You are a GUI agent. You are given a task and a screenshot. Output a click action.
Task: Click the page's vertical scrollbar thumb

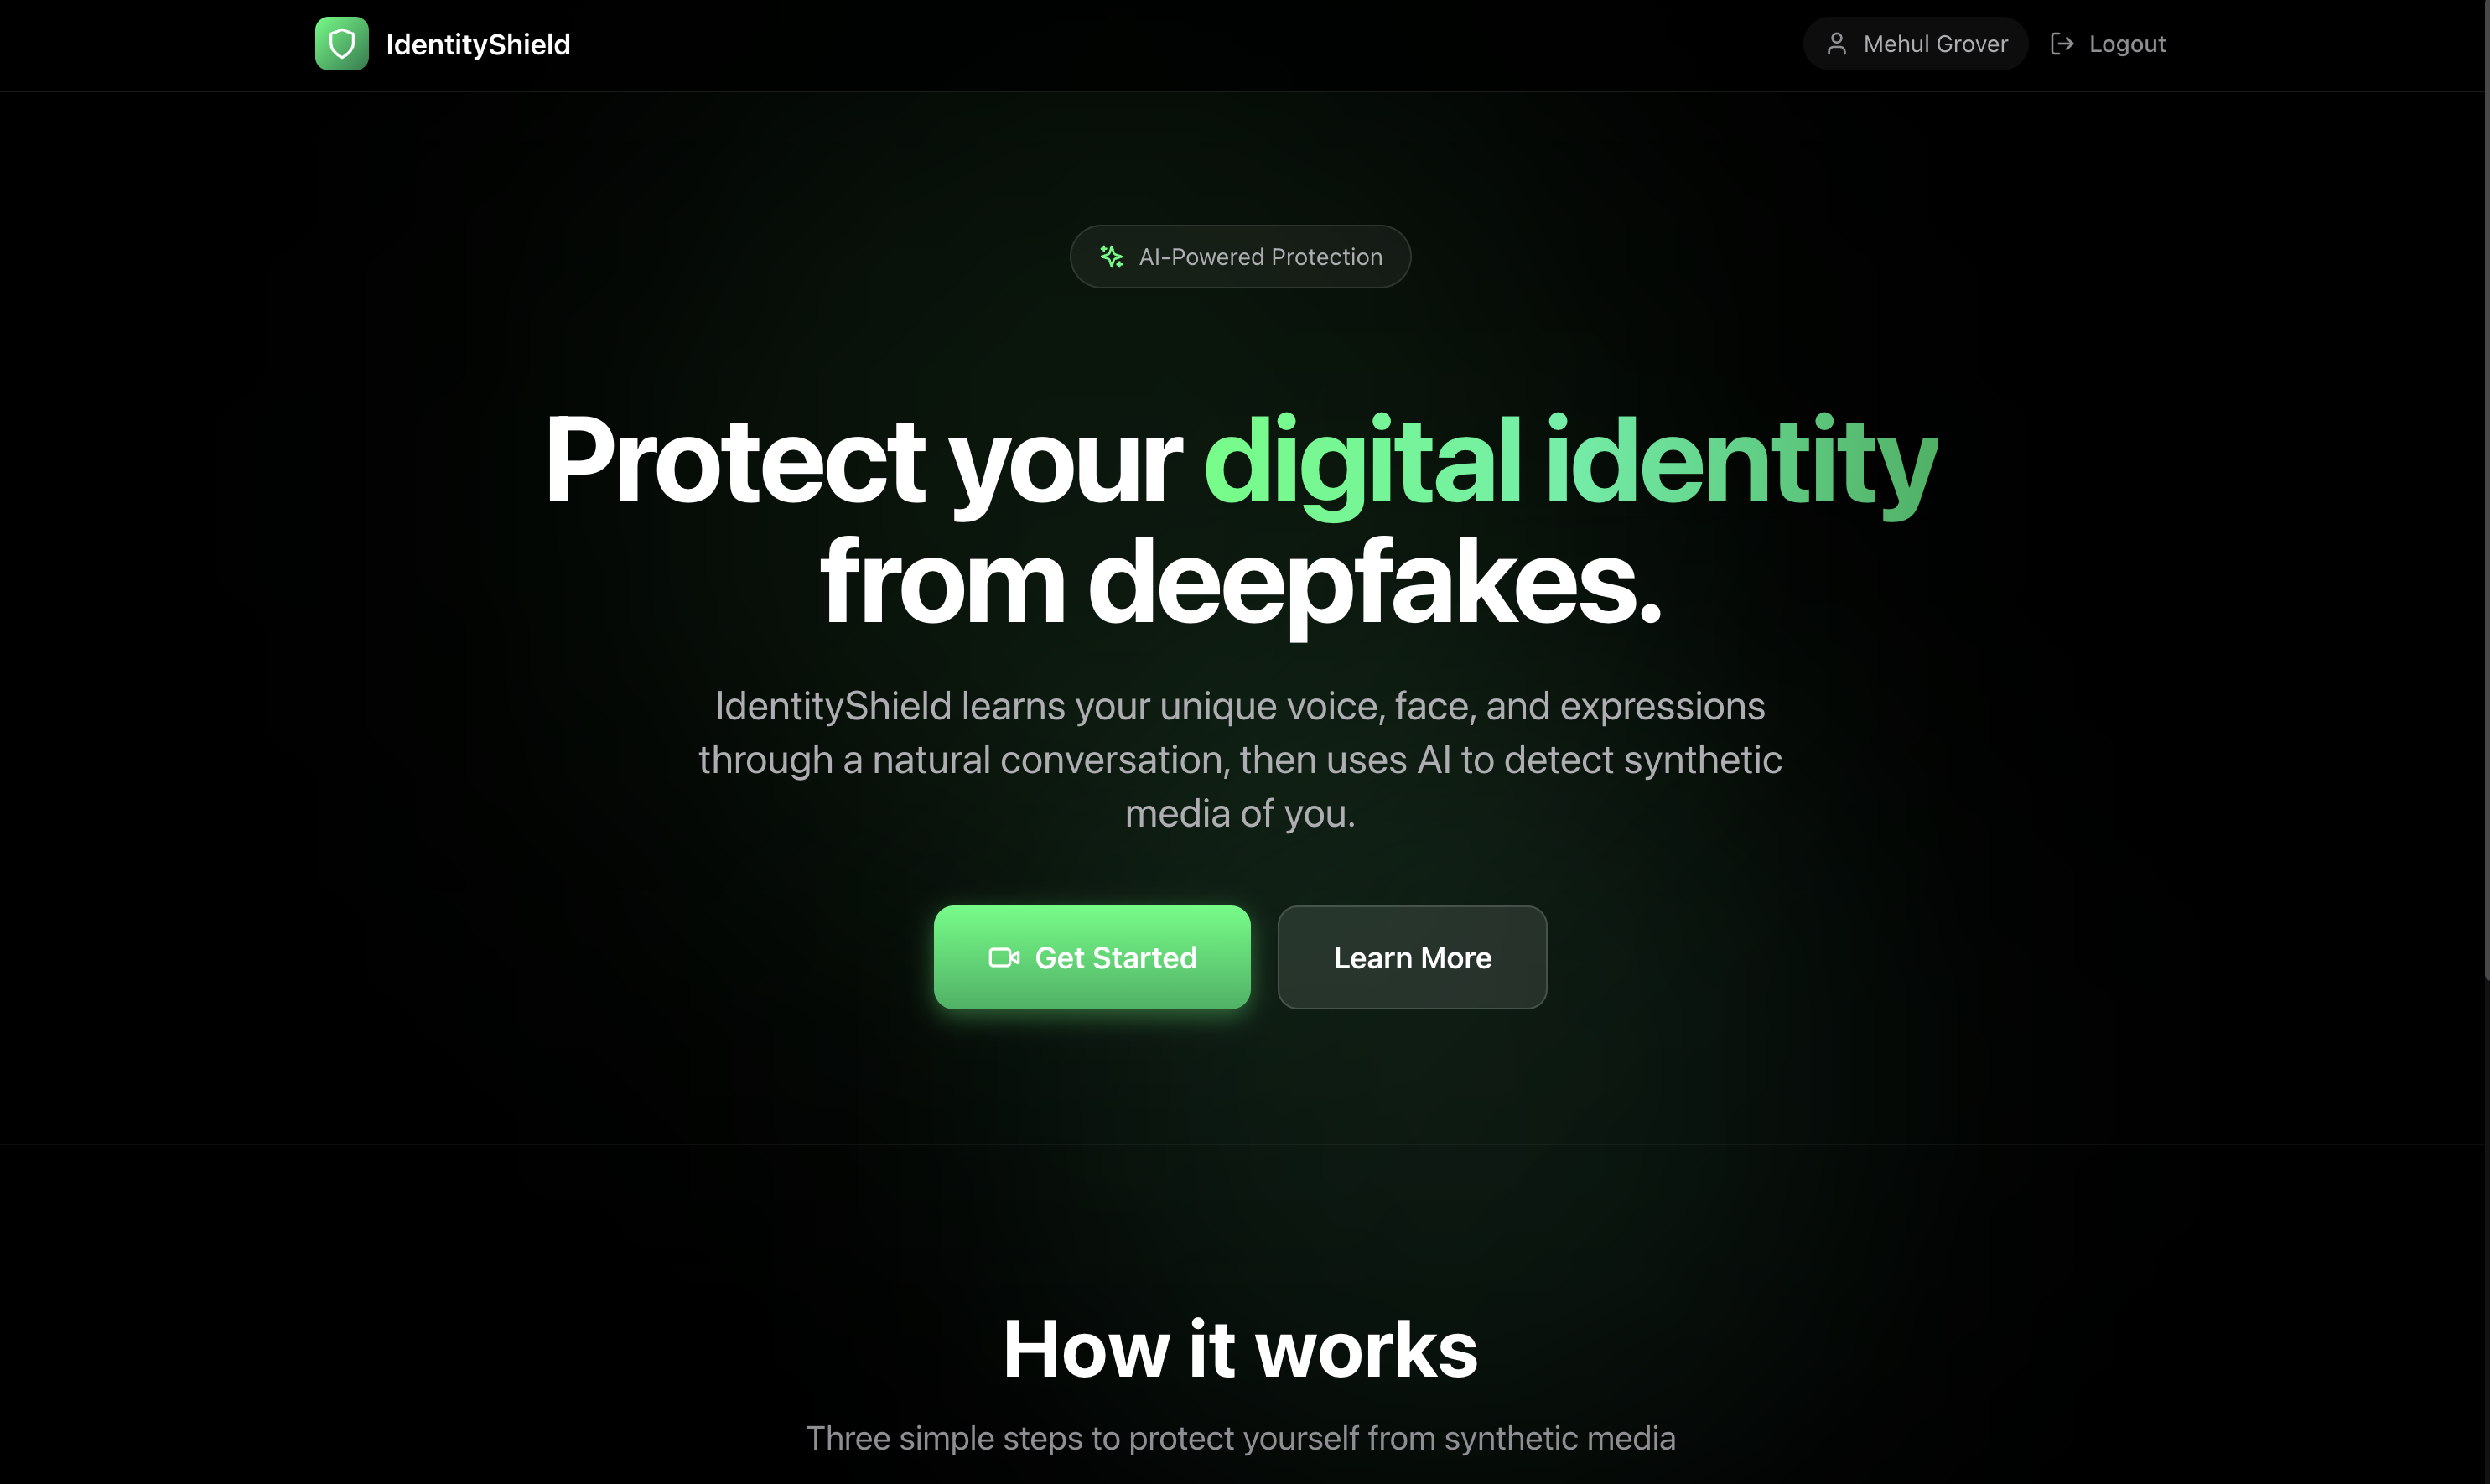click(x=2486, y=490)
